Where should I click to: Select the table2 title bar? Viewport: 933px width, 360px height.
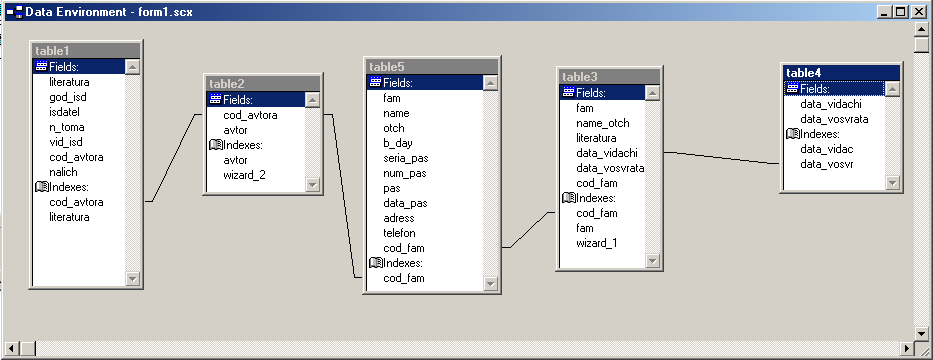(264, 84)
